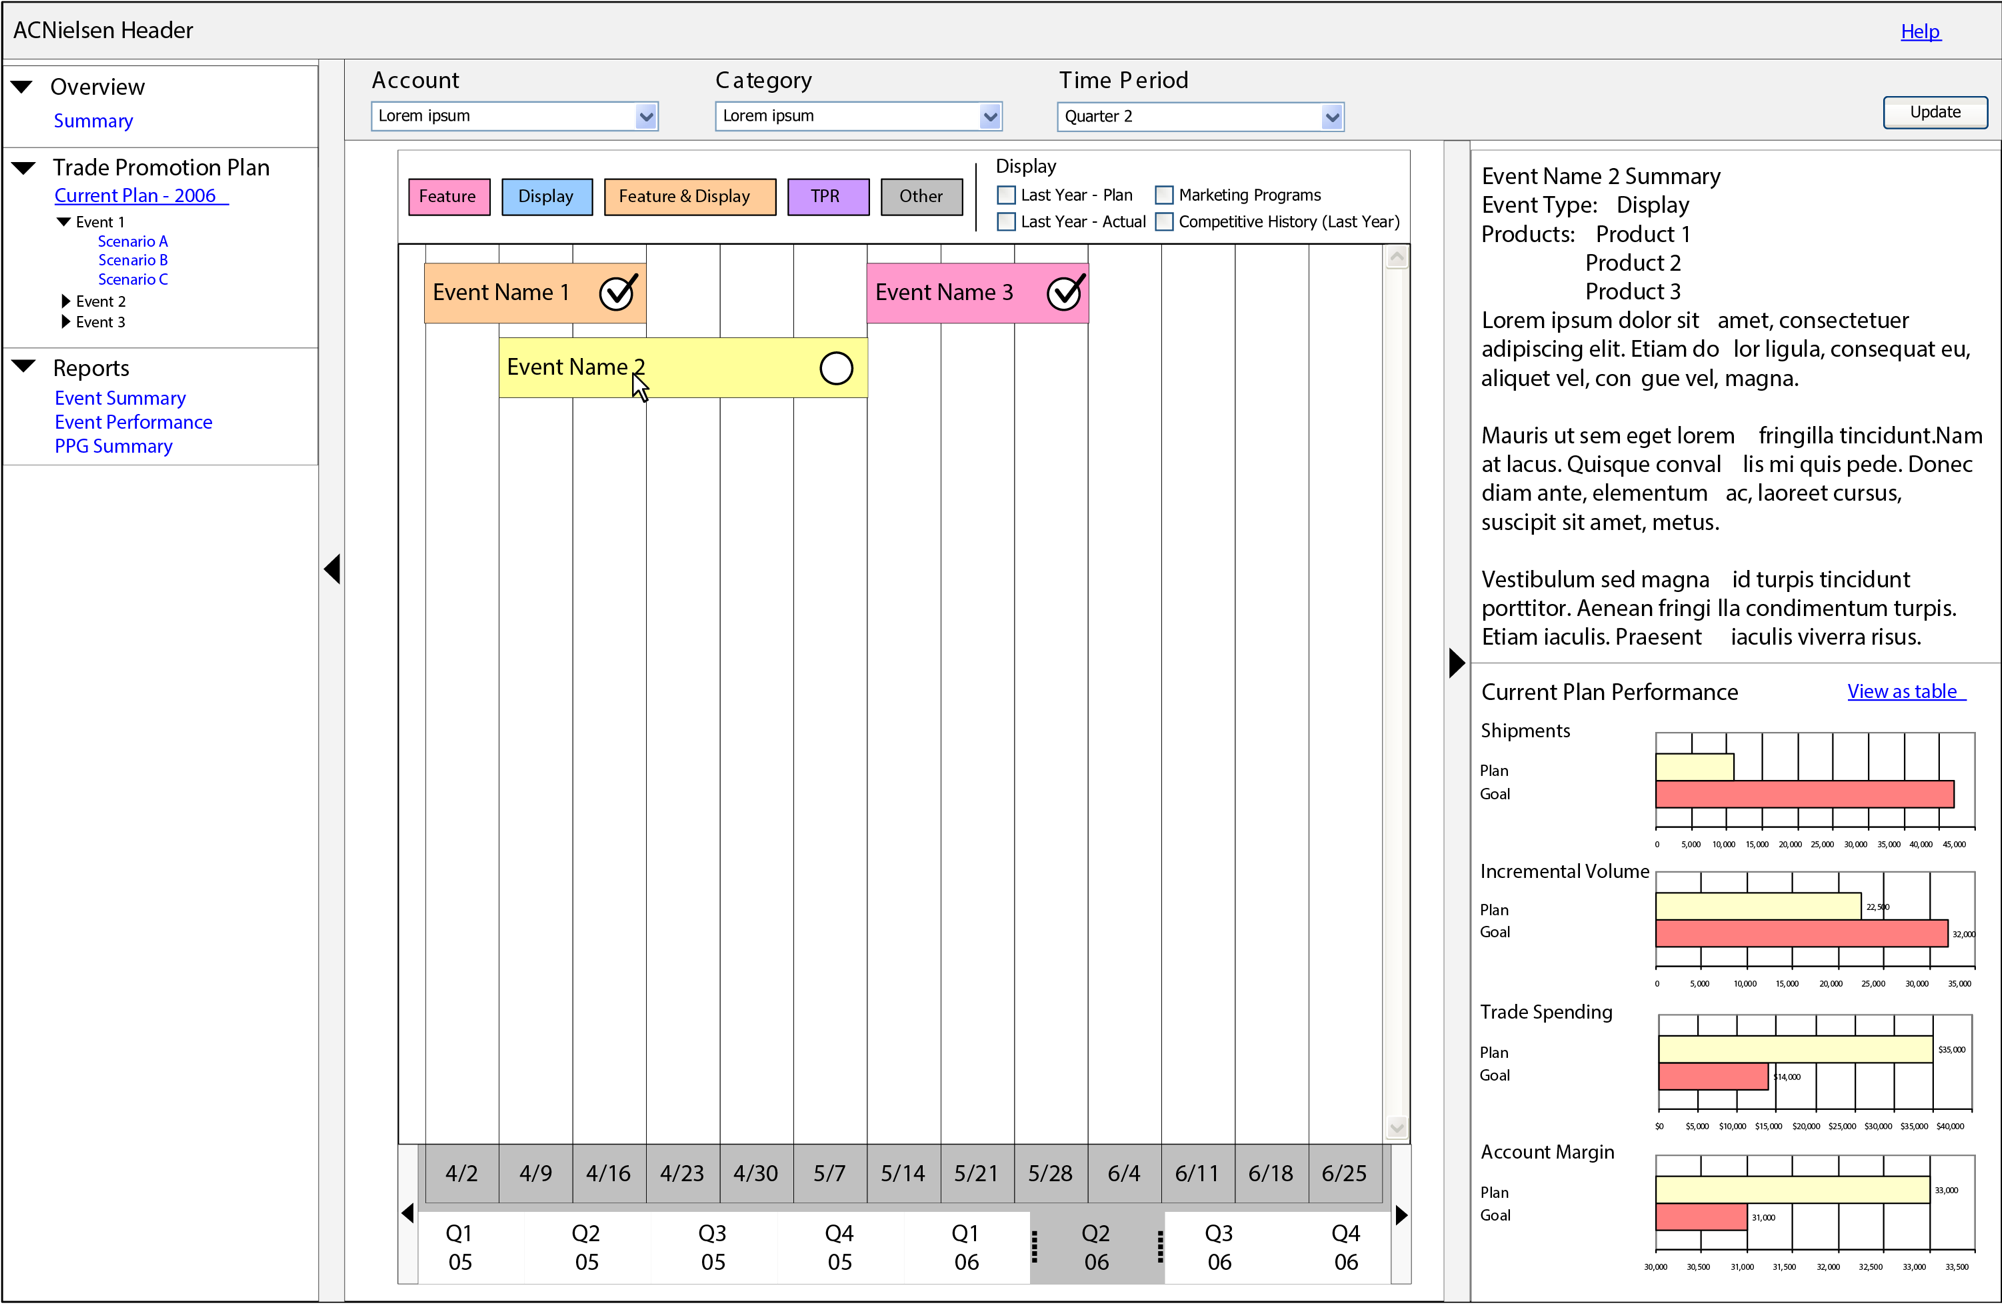Click the Other legend item

(920, 196)
